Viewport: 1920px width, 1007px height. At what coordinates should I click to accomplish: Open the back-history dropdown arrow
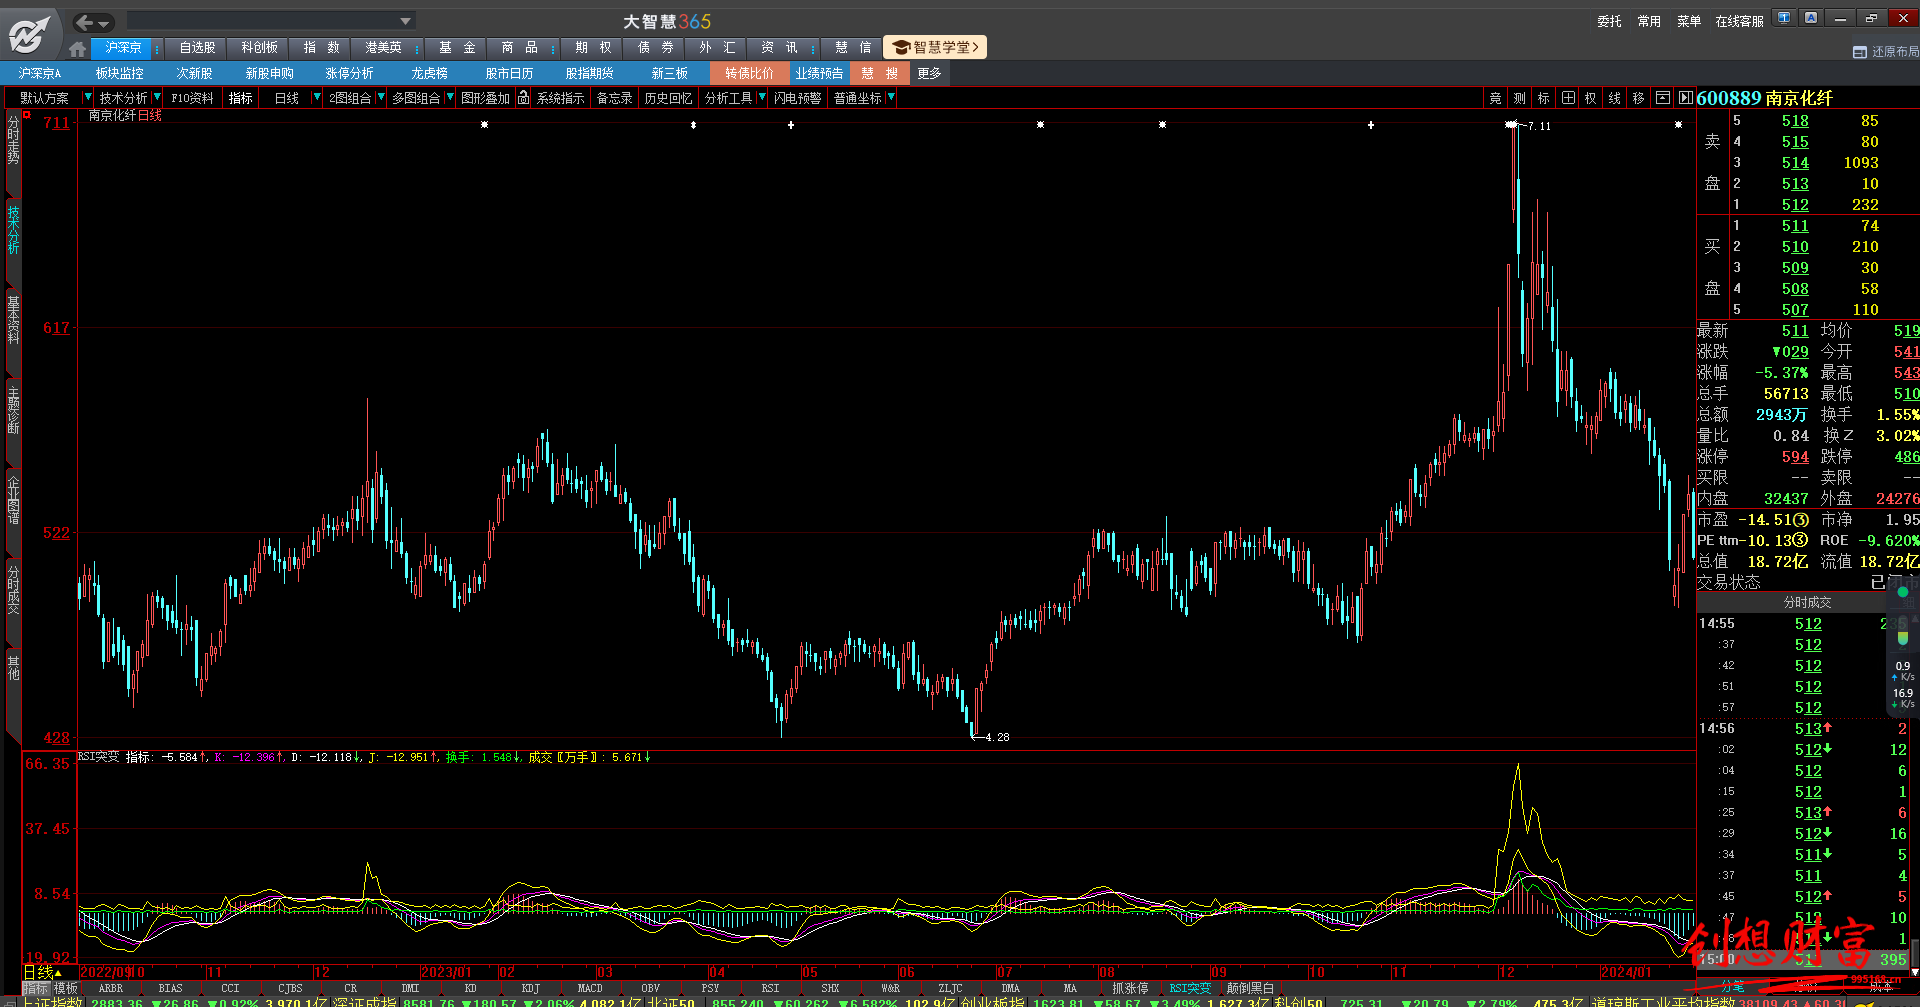pyautogui.click(x=104, y=23)
